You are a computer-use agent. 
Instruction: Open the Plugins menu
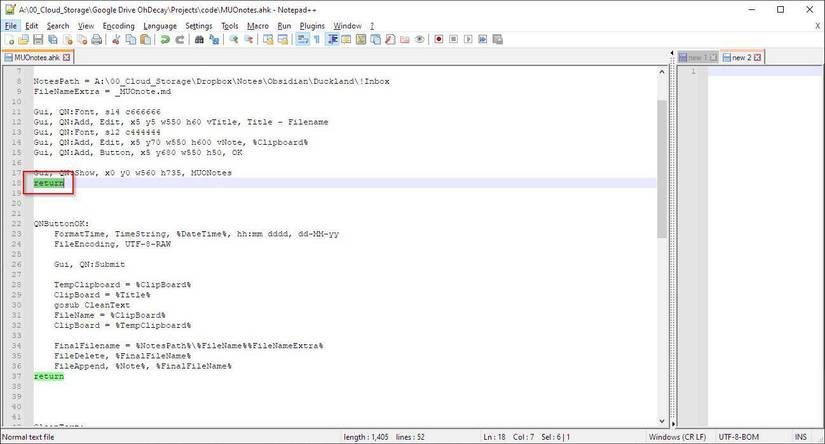tap(312, 26)
